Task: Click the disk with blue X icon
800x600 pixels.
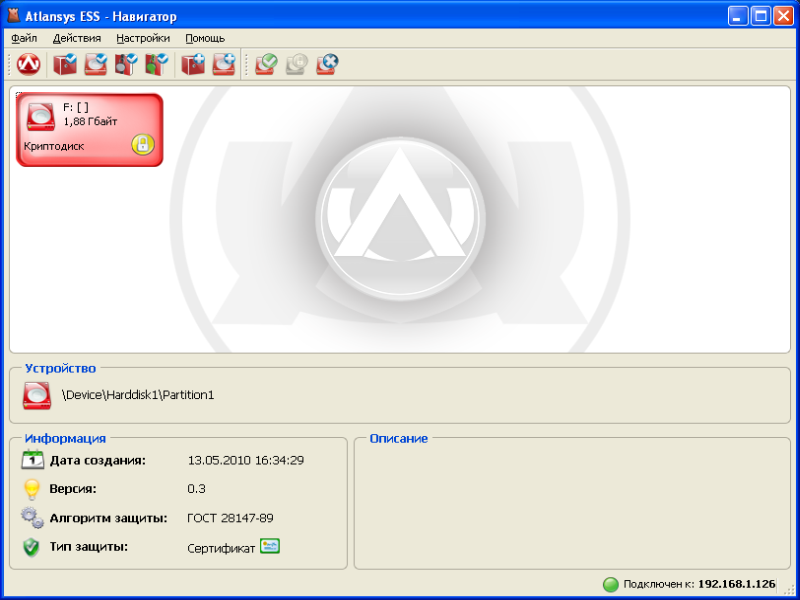Action: pos(328,64)
